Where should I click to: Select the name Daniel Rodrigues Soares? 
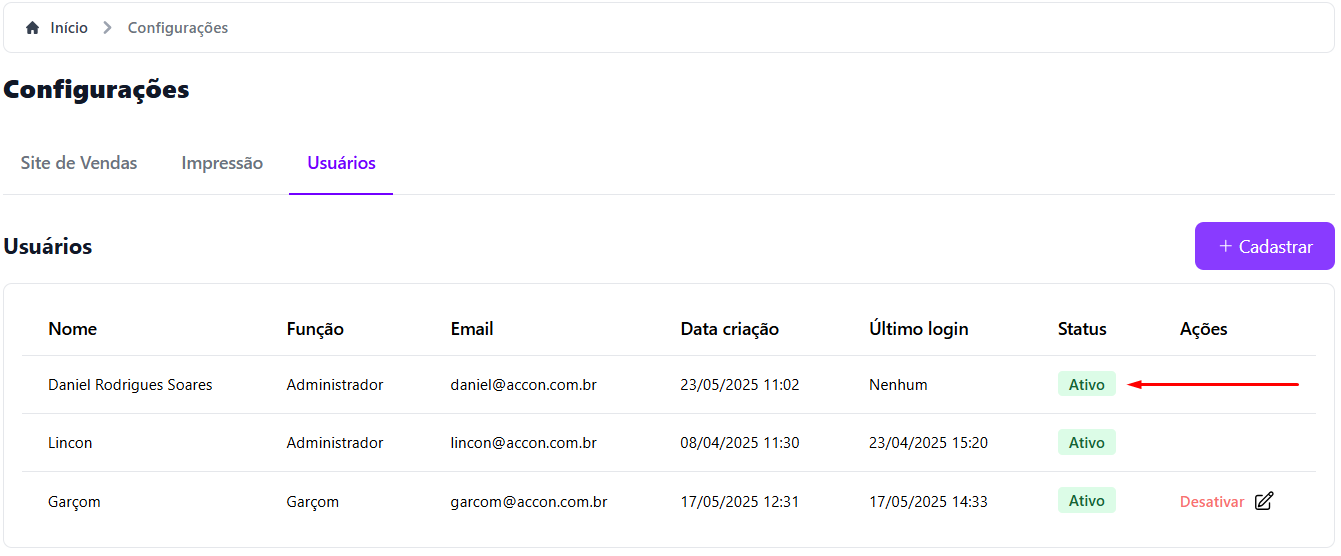click(x=130, y=385)
